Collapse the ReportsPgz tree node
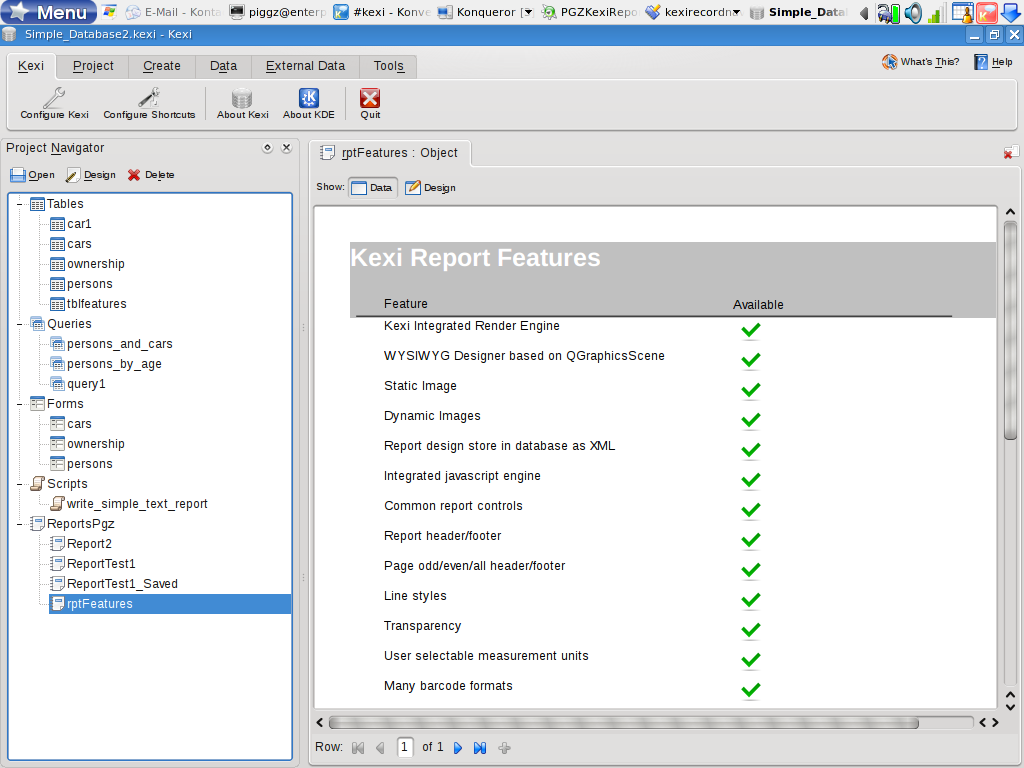Image resolution: width=1024 pixels, height=768 pixels. [20, 524]
